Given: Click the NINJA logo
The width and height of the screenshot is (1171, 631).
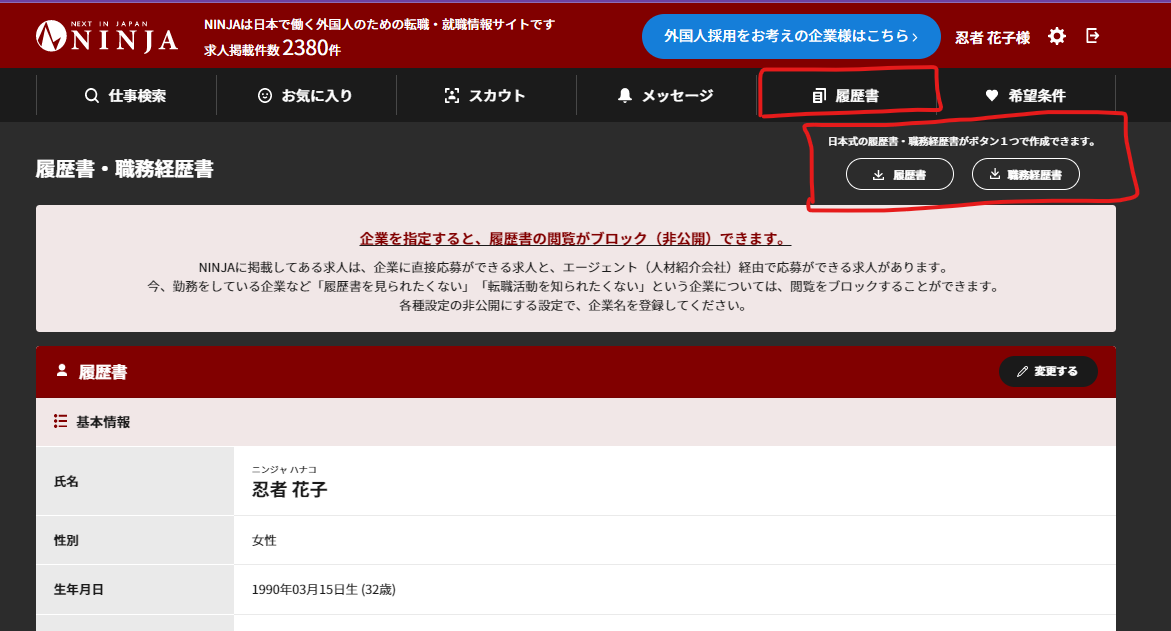Looking at the screenshot, I should [x=107, y=35].
